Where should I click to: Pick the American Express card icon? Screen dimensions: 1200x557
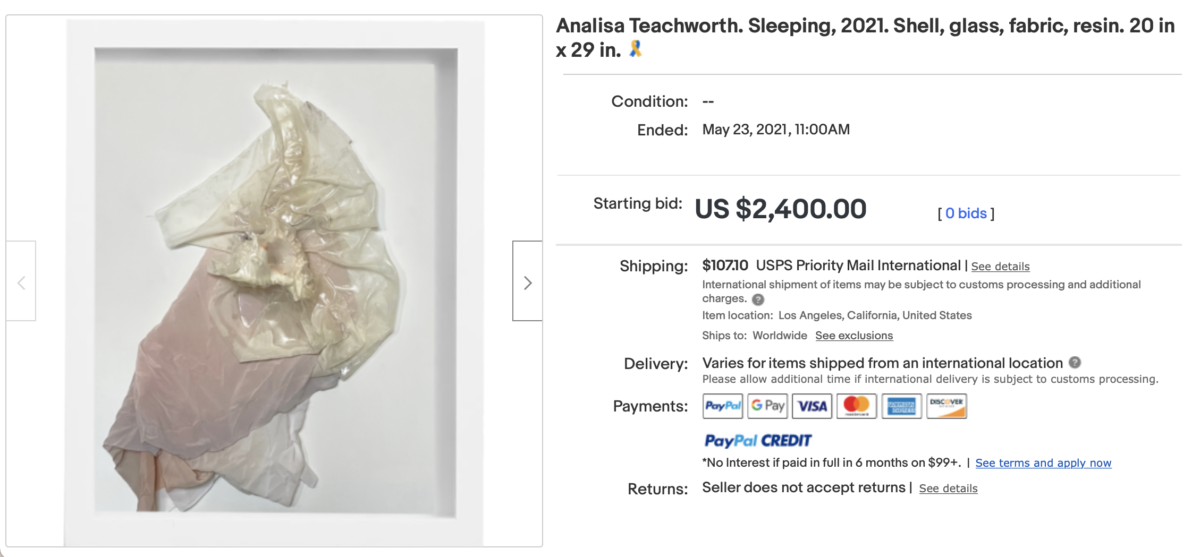[x=901, y=406]
